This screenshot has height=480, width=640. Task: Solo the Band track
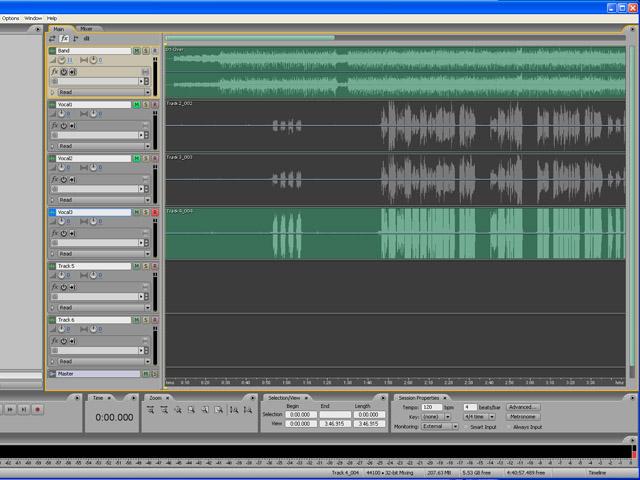click(146, 51)
